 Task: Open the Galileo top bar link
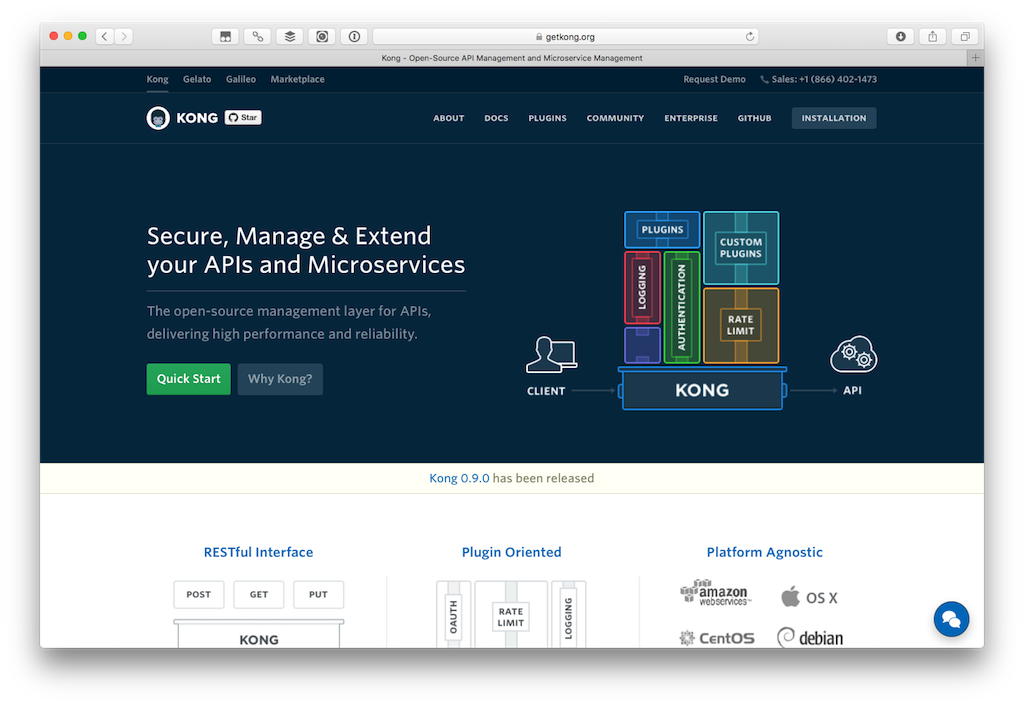pos(240,79)
